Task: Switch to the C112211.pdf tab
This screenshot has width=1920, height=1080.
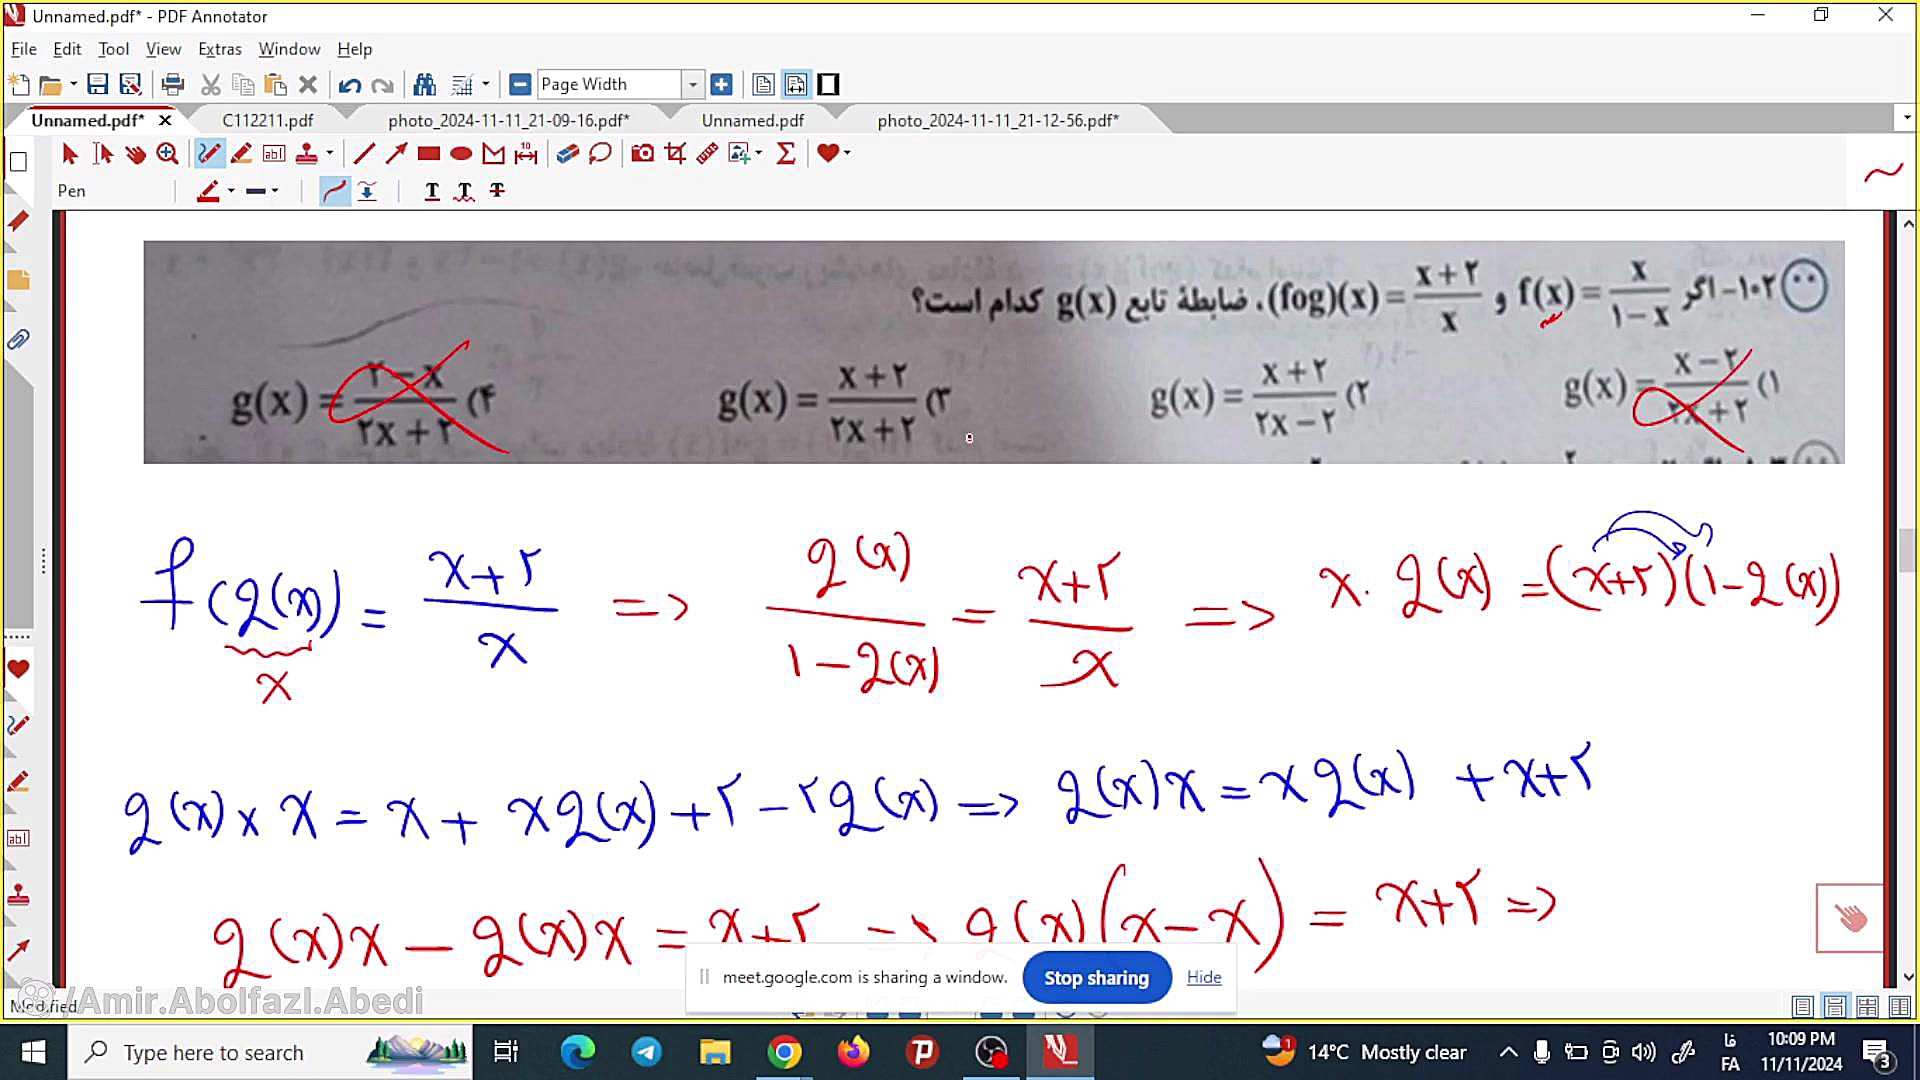Action: [267, 120]
